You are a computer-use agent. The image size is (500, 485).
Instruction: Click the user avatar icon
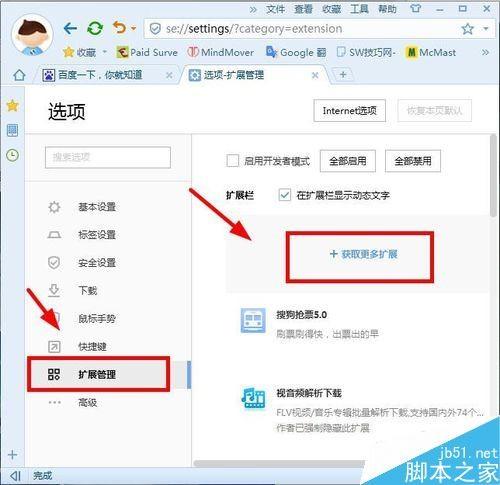32,35
